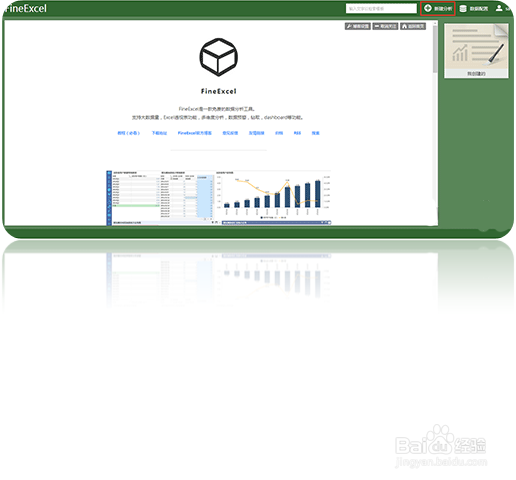Click the FineExcel logo in the header
This screenshot has height=480, width=516.
pyautogui.click(x=26, y=8)
